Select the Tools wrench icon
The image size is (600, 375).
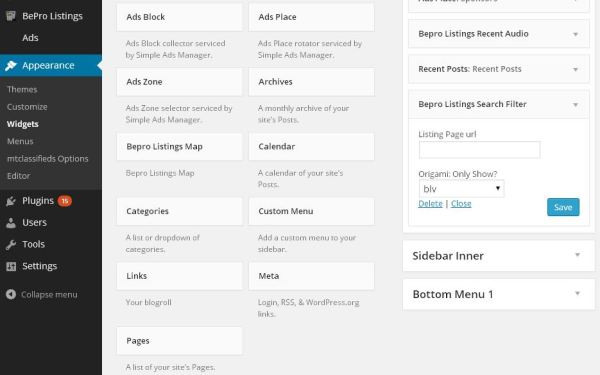(11, 244)
